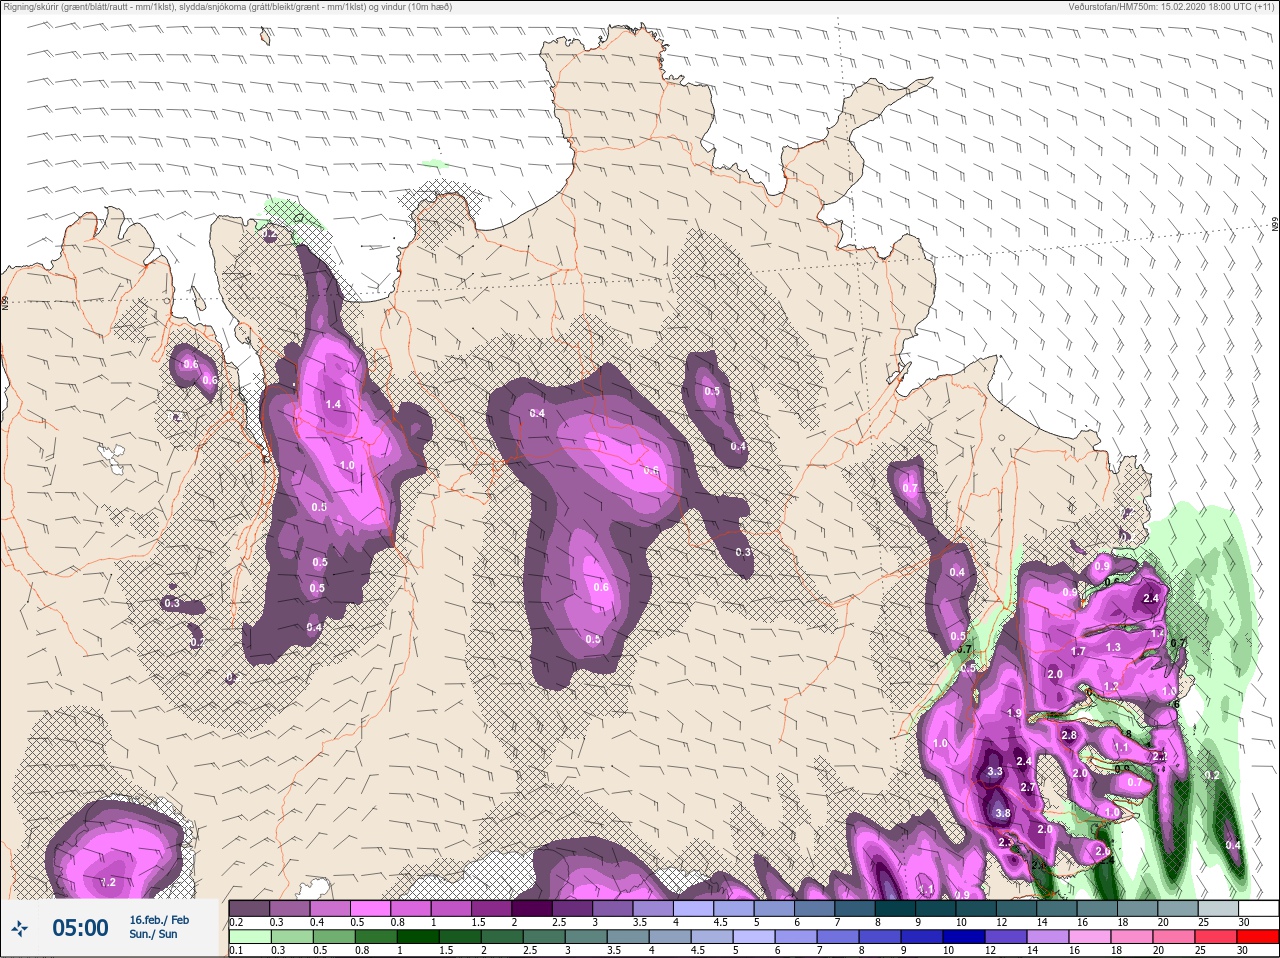Select the first dark purple upper legend swatch
This screenshot has height=958, width=1280.
coord(249,908)
